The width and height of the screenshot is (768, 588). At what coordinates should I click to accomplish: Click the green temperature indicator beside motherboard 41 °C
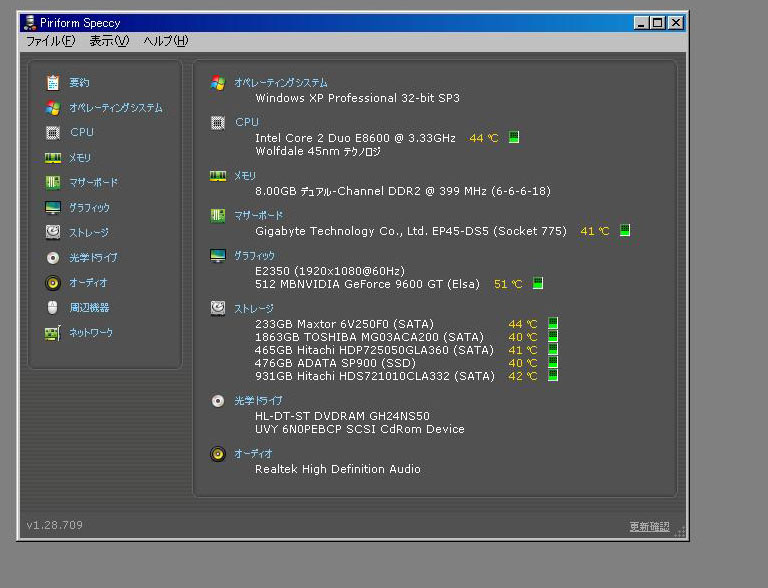click(x=625, y=230)
